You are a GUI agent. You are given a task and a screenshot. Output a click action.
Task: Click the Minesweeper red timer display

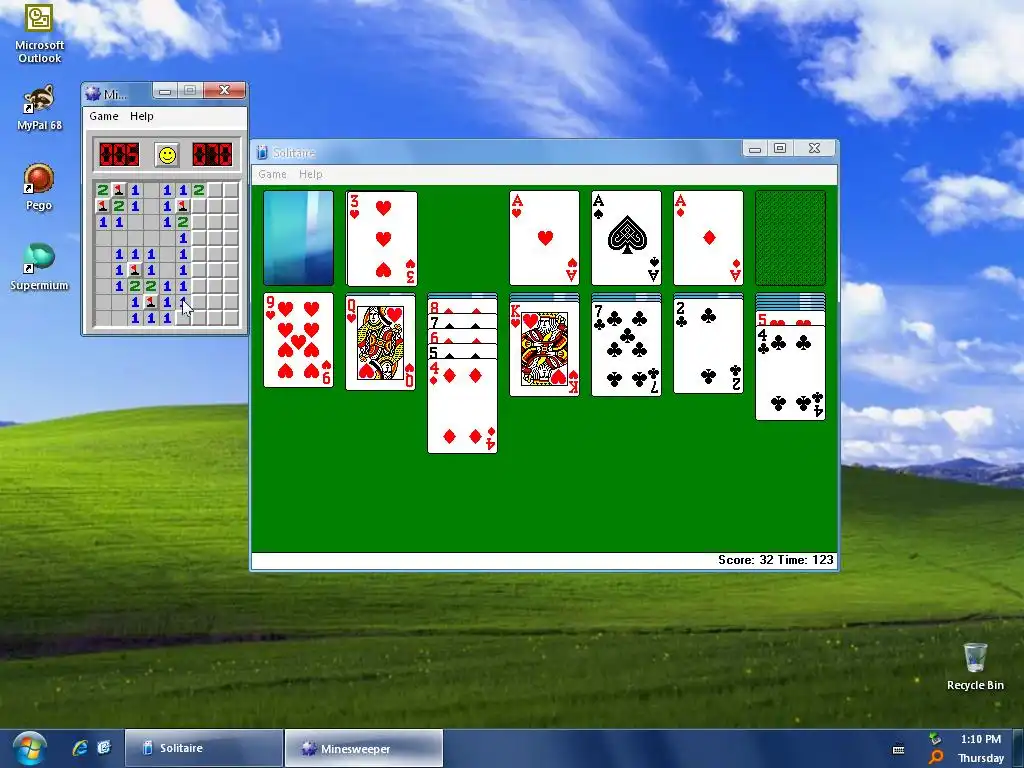[212, 155]
